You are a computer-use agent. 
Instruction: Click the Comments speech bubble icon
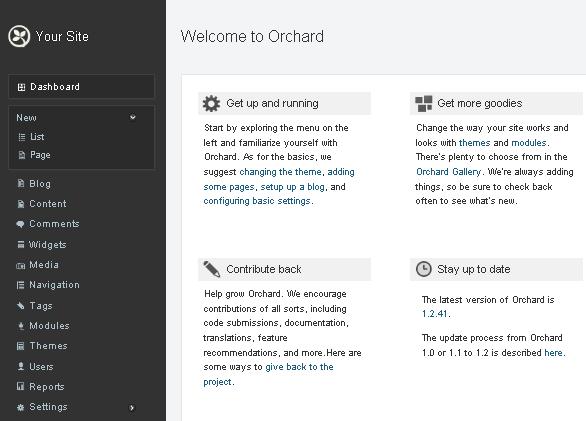tap(20, 224)
